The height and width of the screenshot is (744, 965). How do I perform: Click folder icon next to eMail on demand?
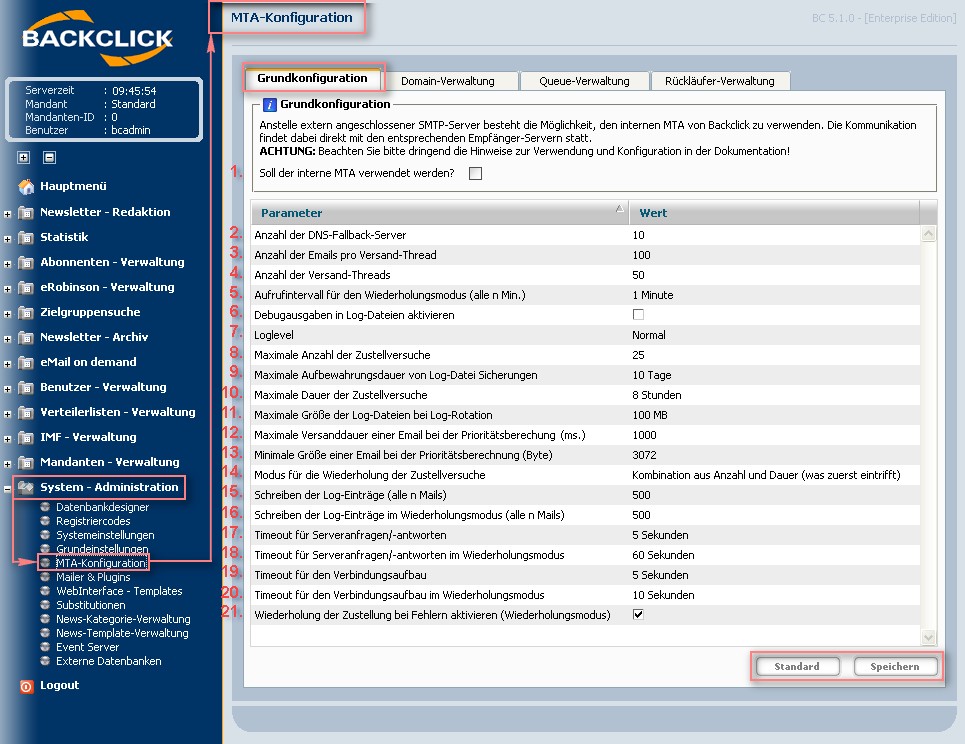coord(26,362)
